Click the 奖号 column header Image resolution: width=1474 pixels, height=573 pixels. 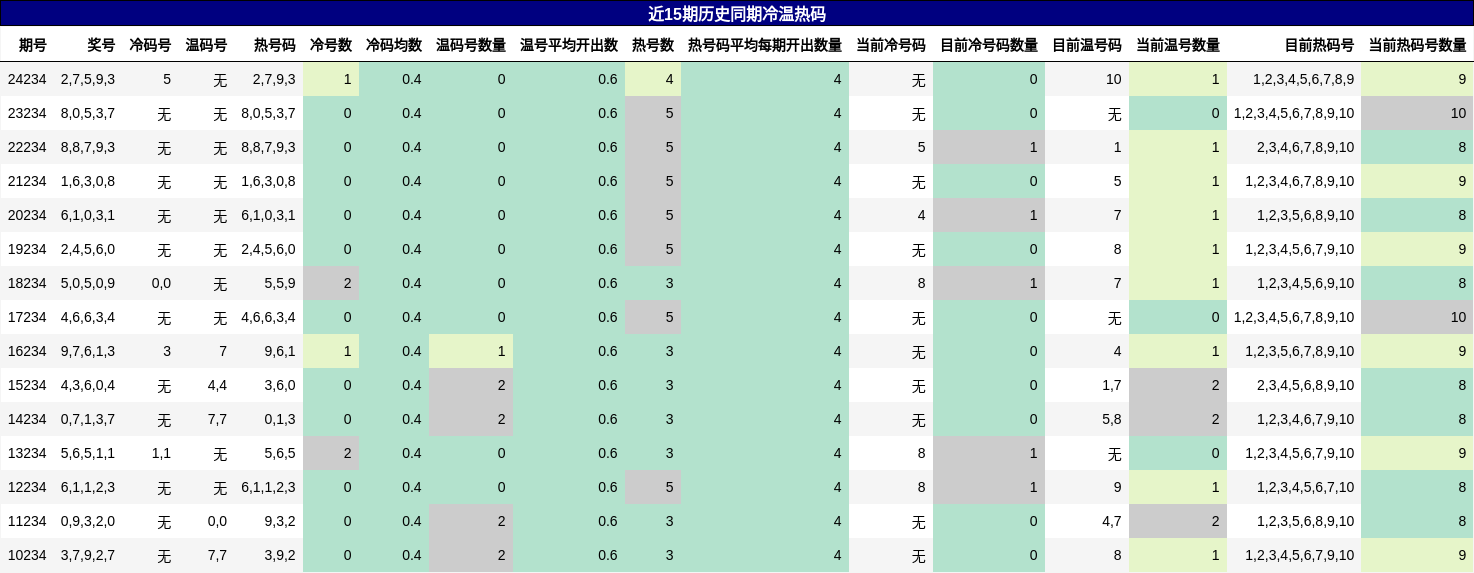tap(101, 45)
